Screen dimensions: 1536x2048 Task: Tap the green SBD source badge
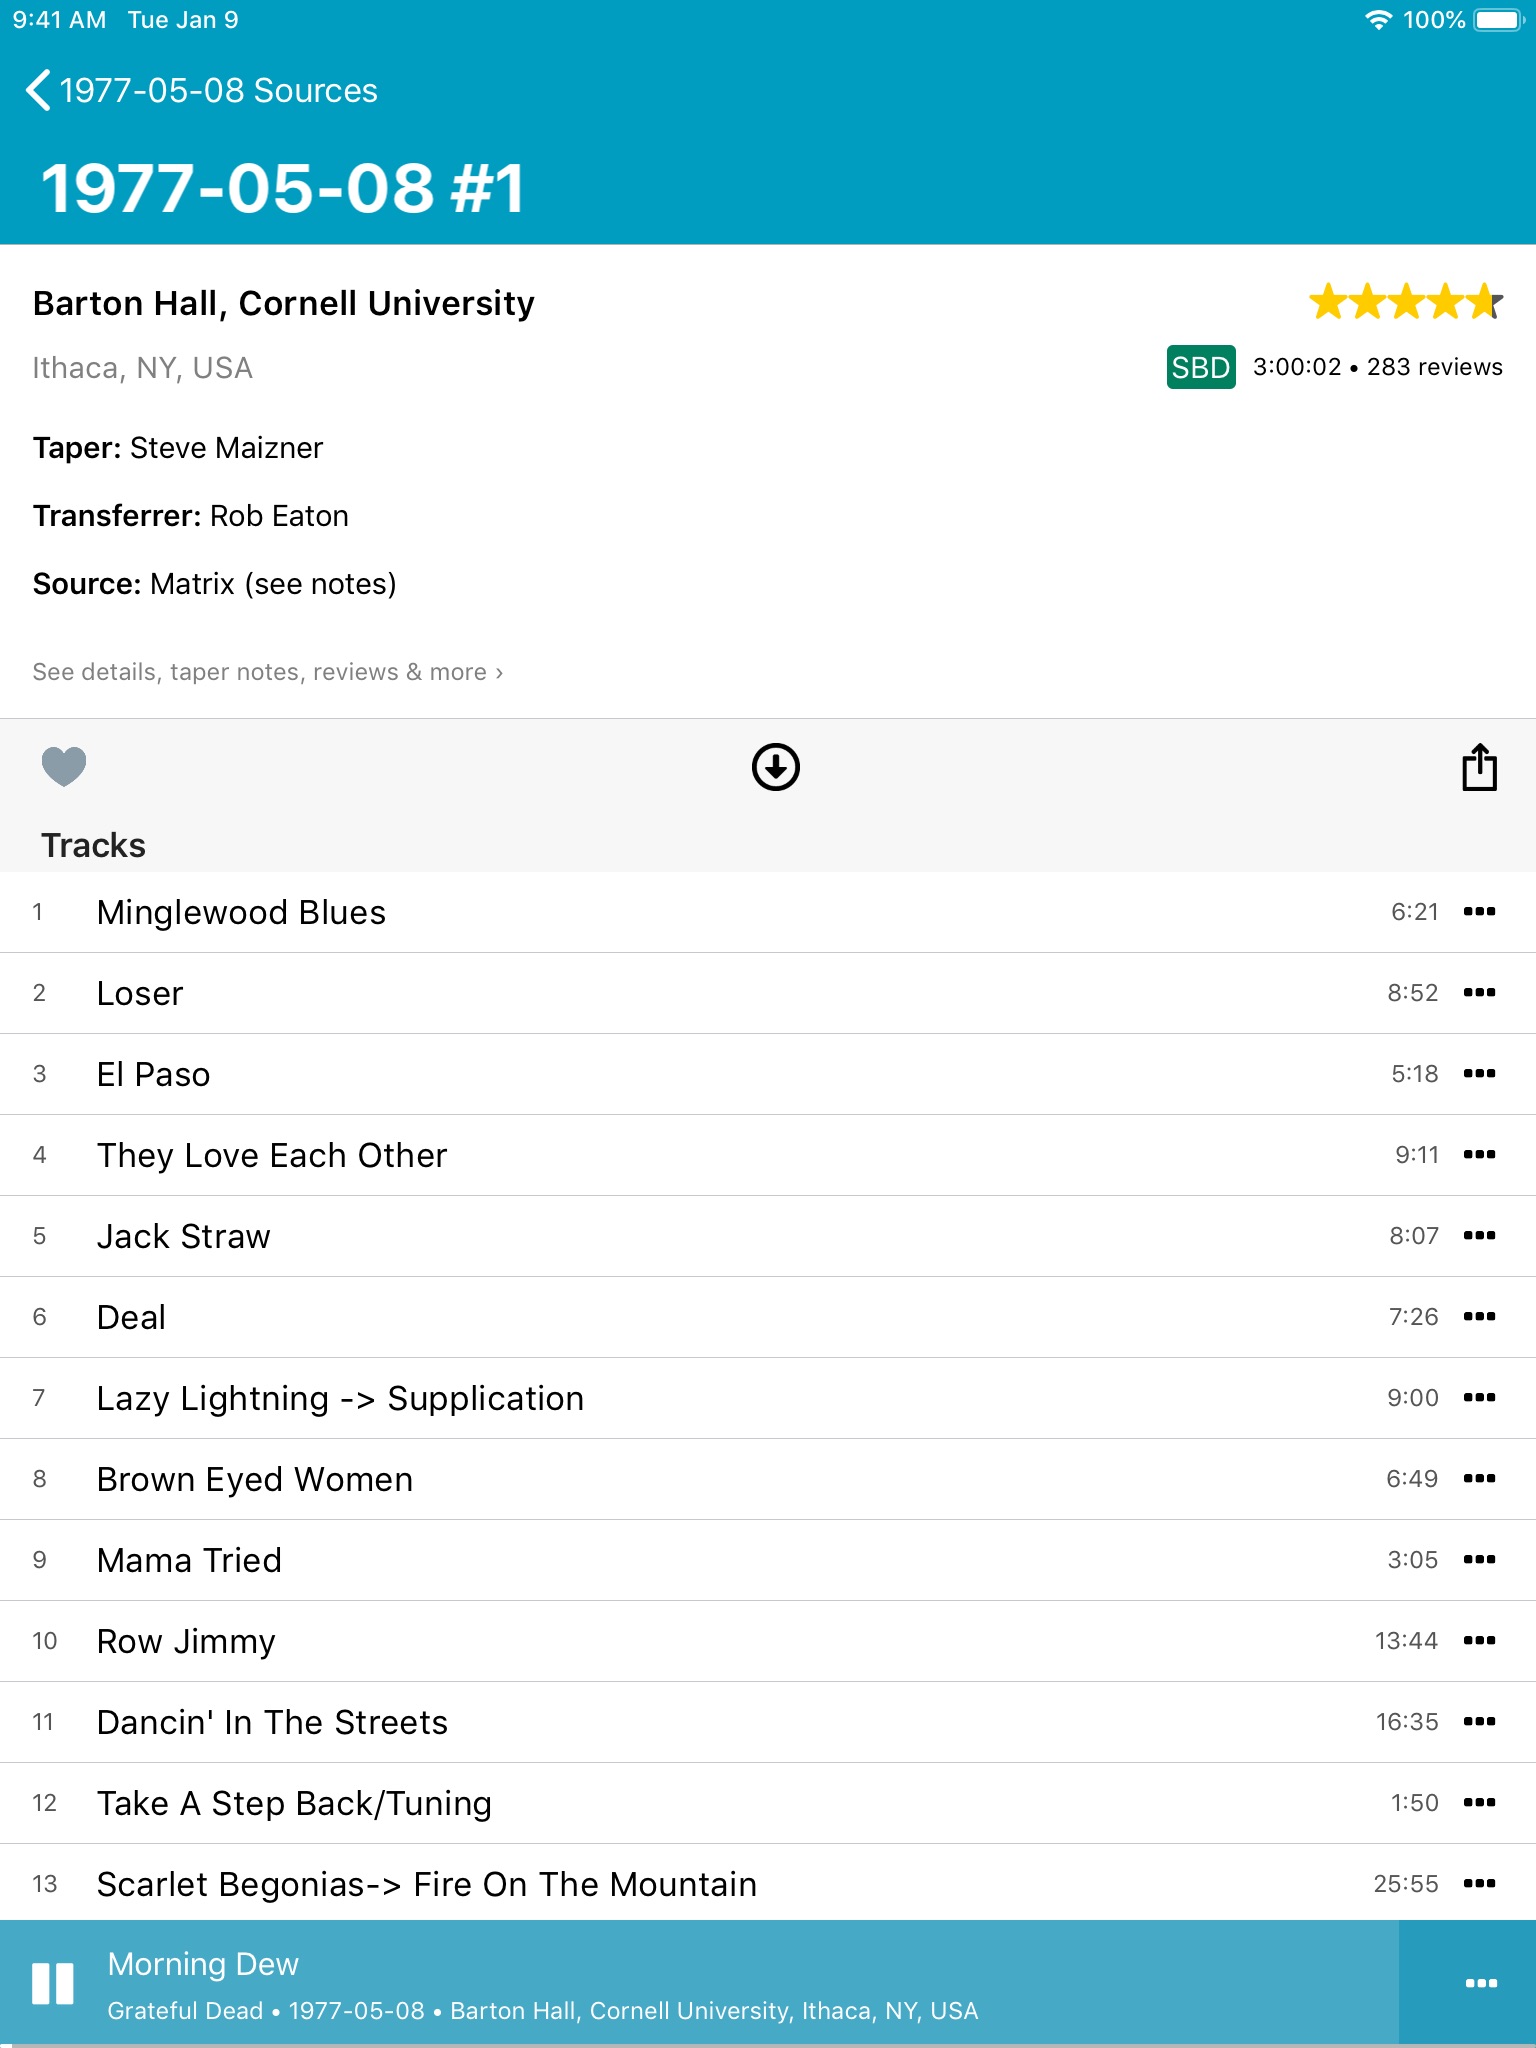coord(1200,367)
